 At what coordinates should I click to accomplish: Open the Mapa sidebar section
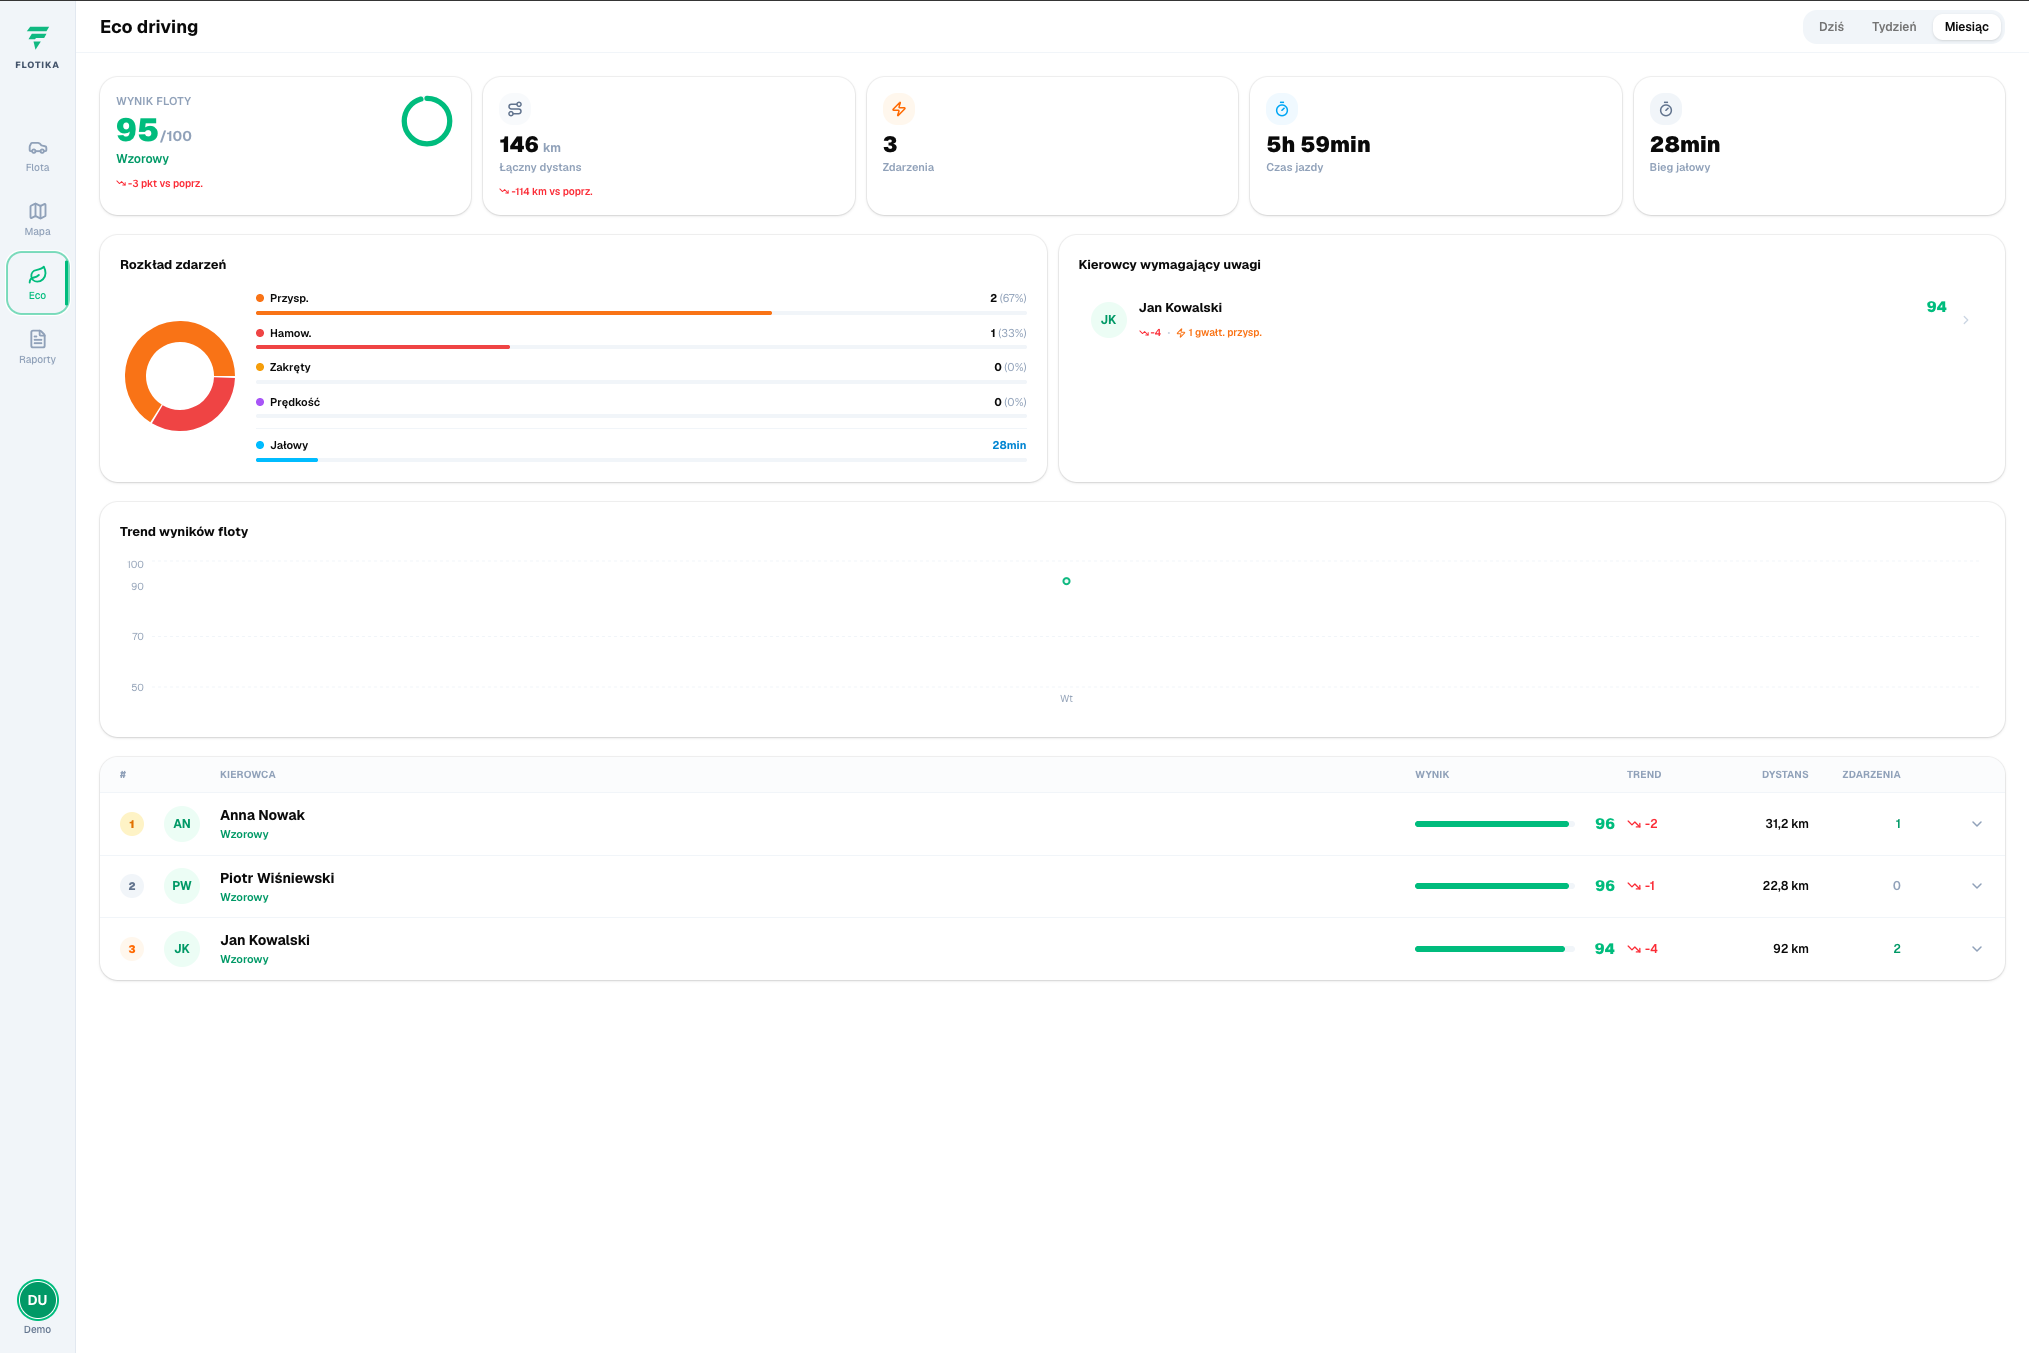(x=37, y=220)
